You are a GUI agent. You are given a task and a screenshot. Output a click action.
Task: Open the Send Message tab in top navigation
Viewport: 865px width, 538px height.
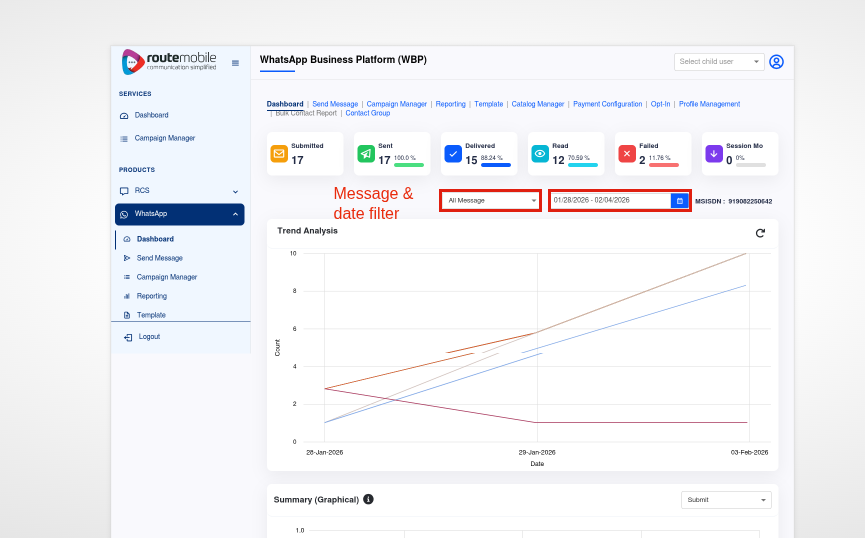coord(335,104)
